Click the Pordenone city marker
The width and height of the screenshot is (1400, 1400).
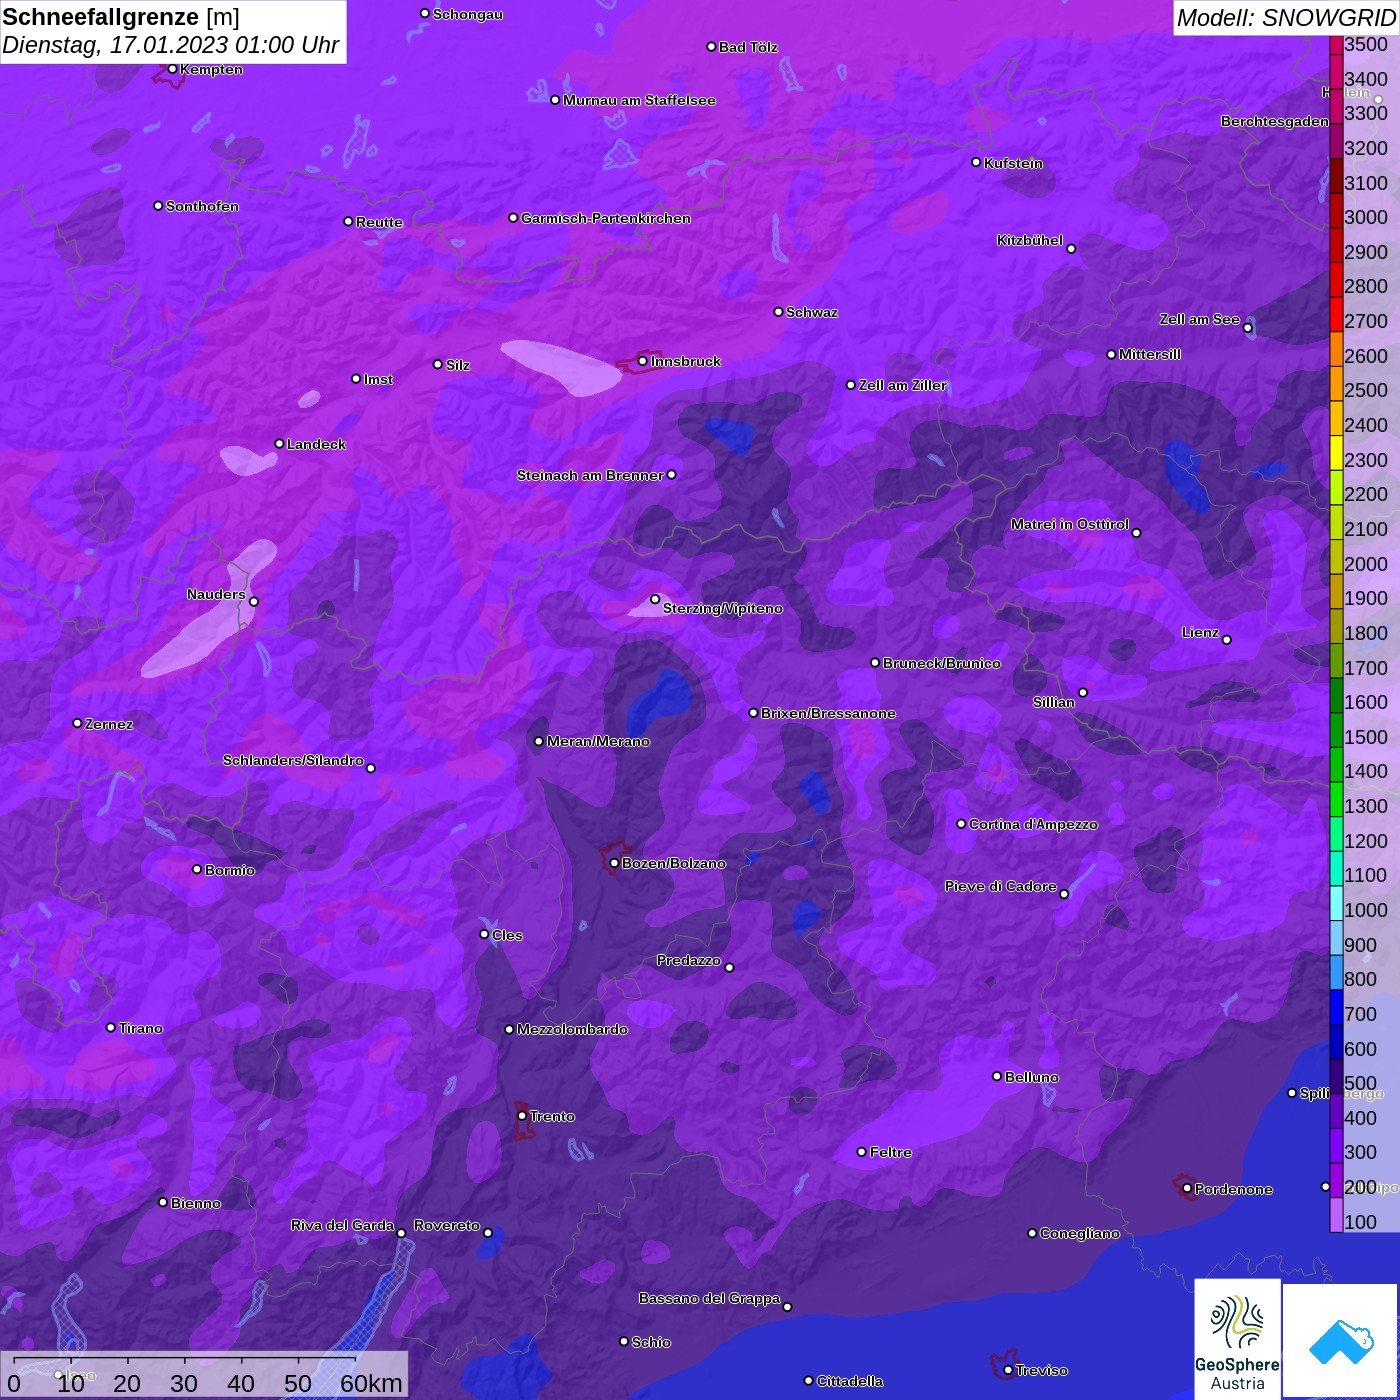pyautogui.click(x=1187, y=1189)
